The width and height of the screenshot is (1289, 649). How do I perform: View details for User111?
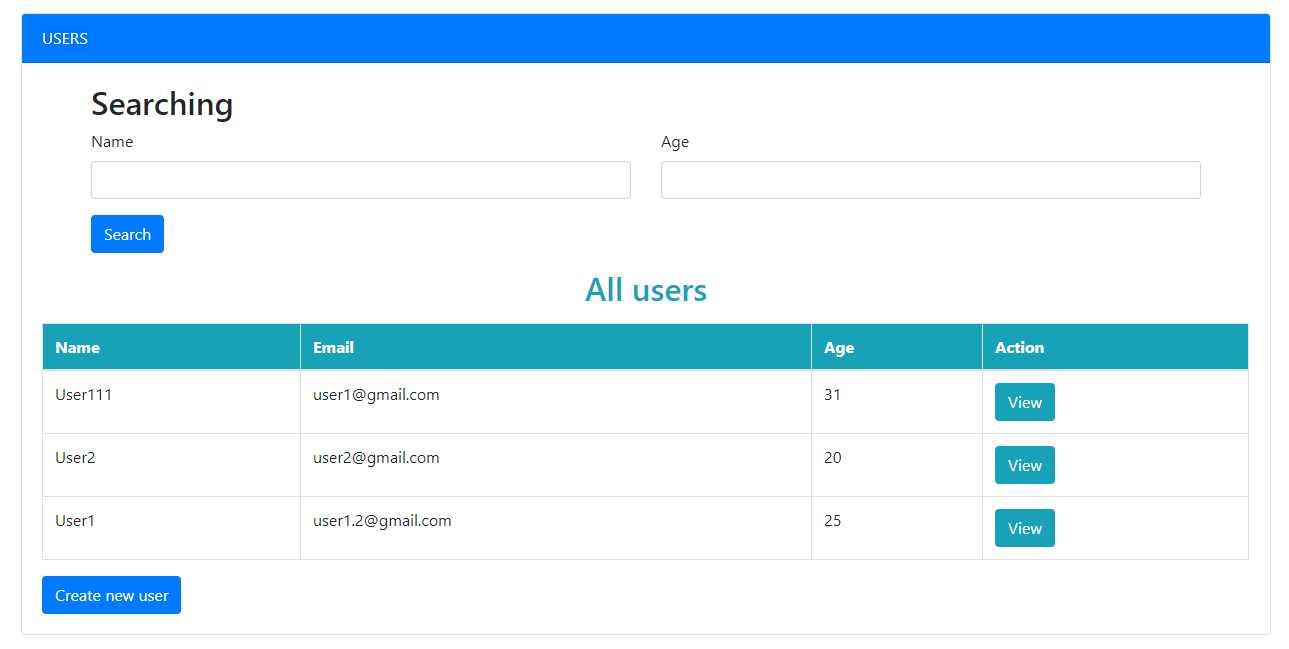[x=1024, y=402]
